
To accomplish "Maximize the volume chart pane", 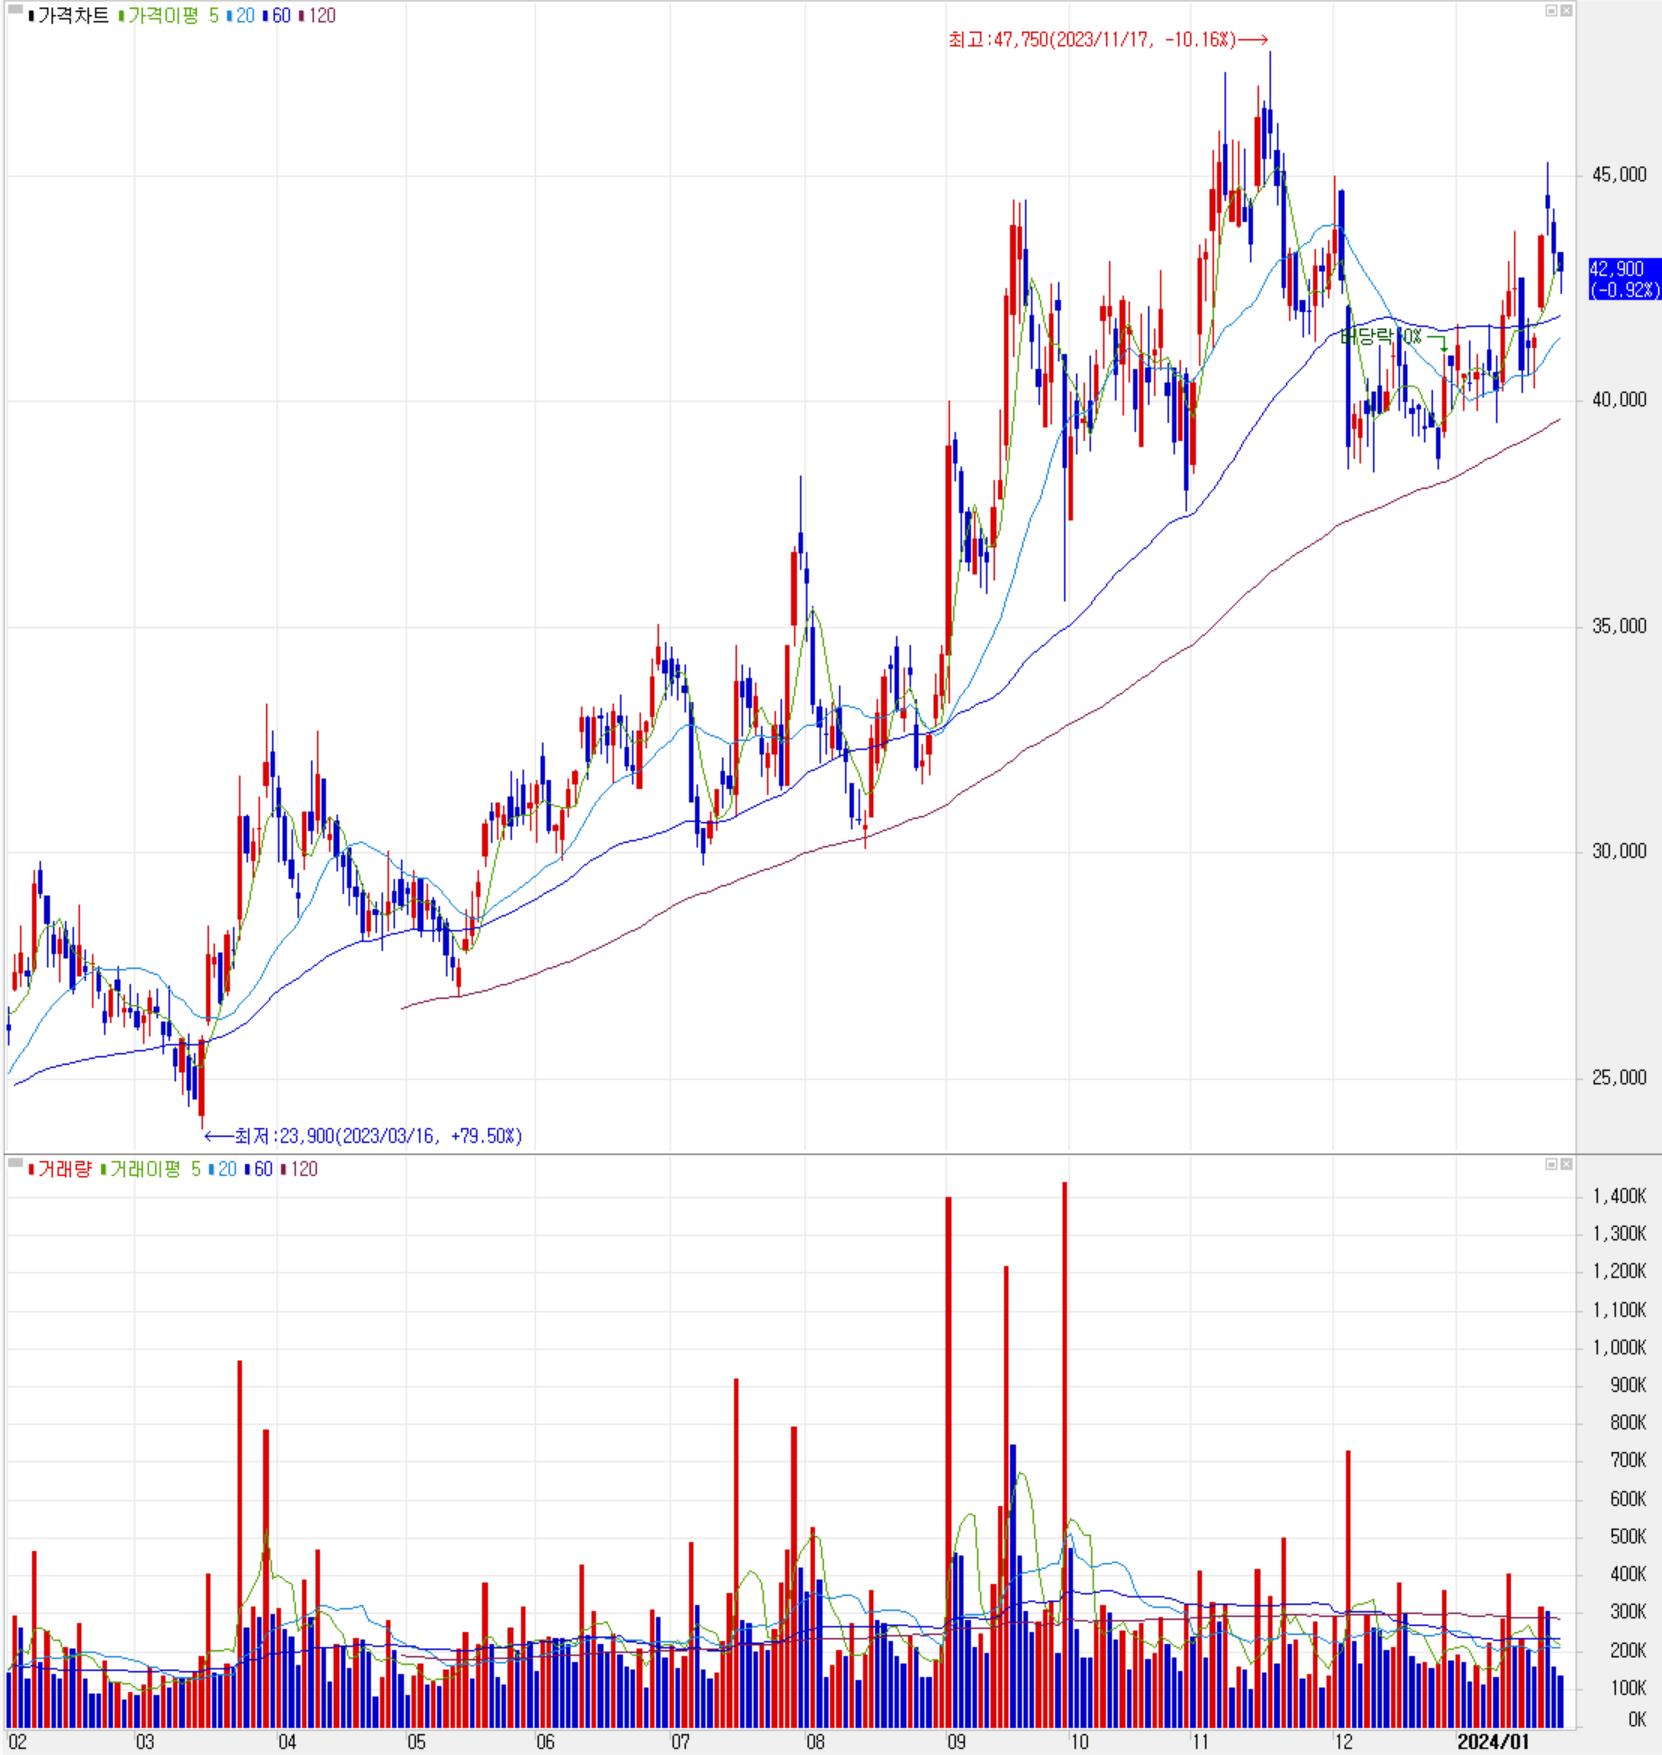I will 1551,1164.
